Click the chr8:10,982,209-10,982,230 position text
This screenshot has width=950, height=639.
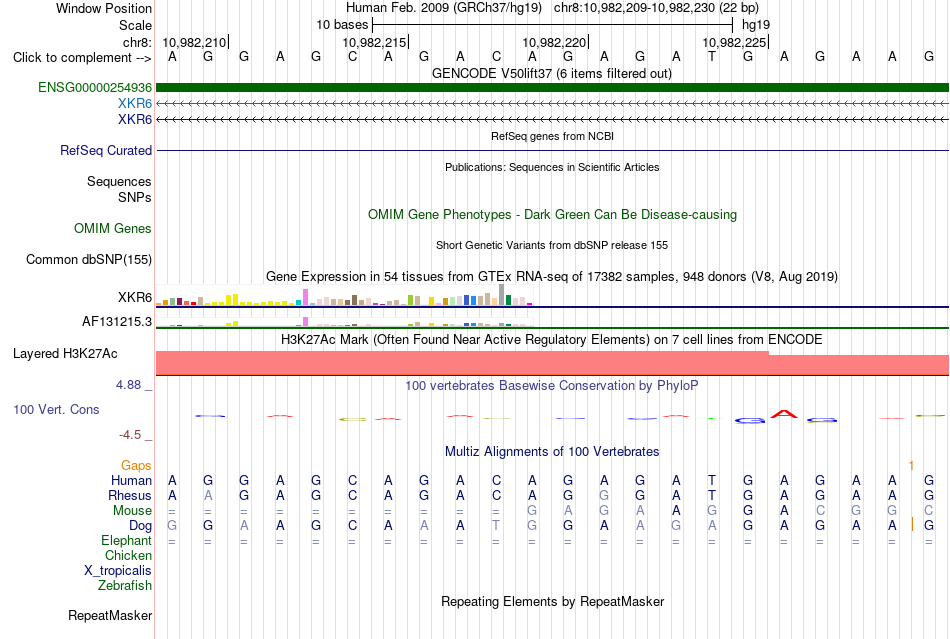[x=656, y=8]
